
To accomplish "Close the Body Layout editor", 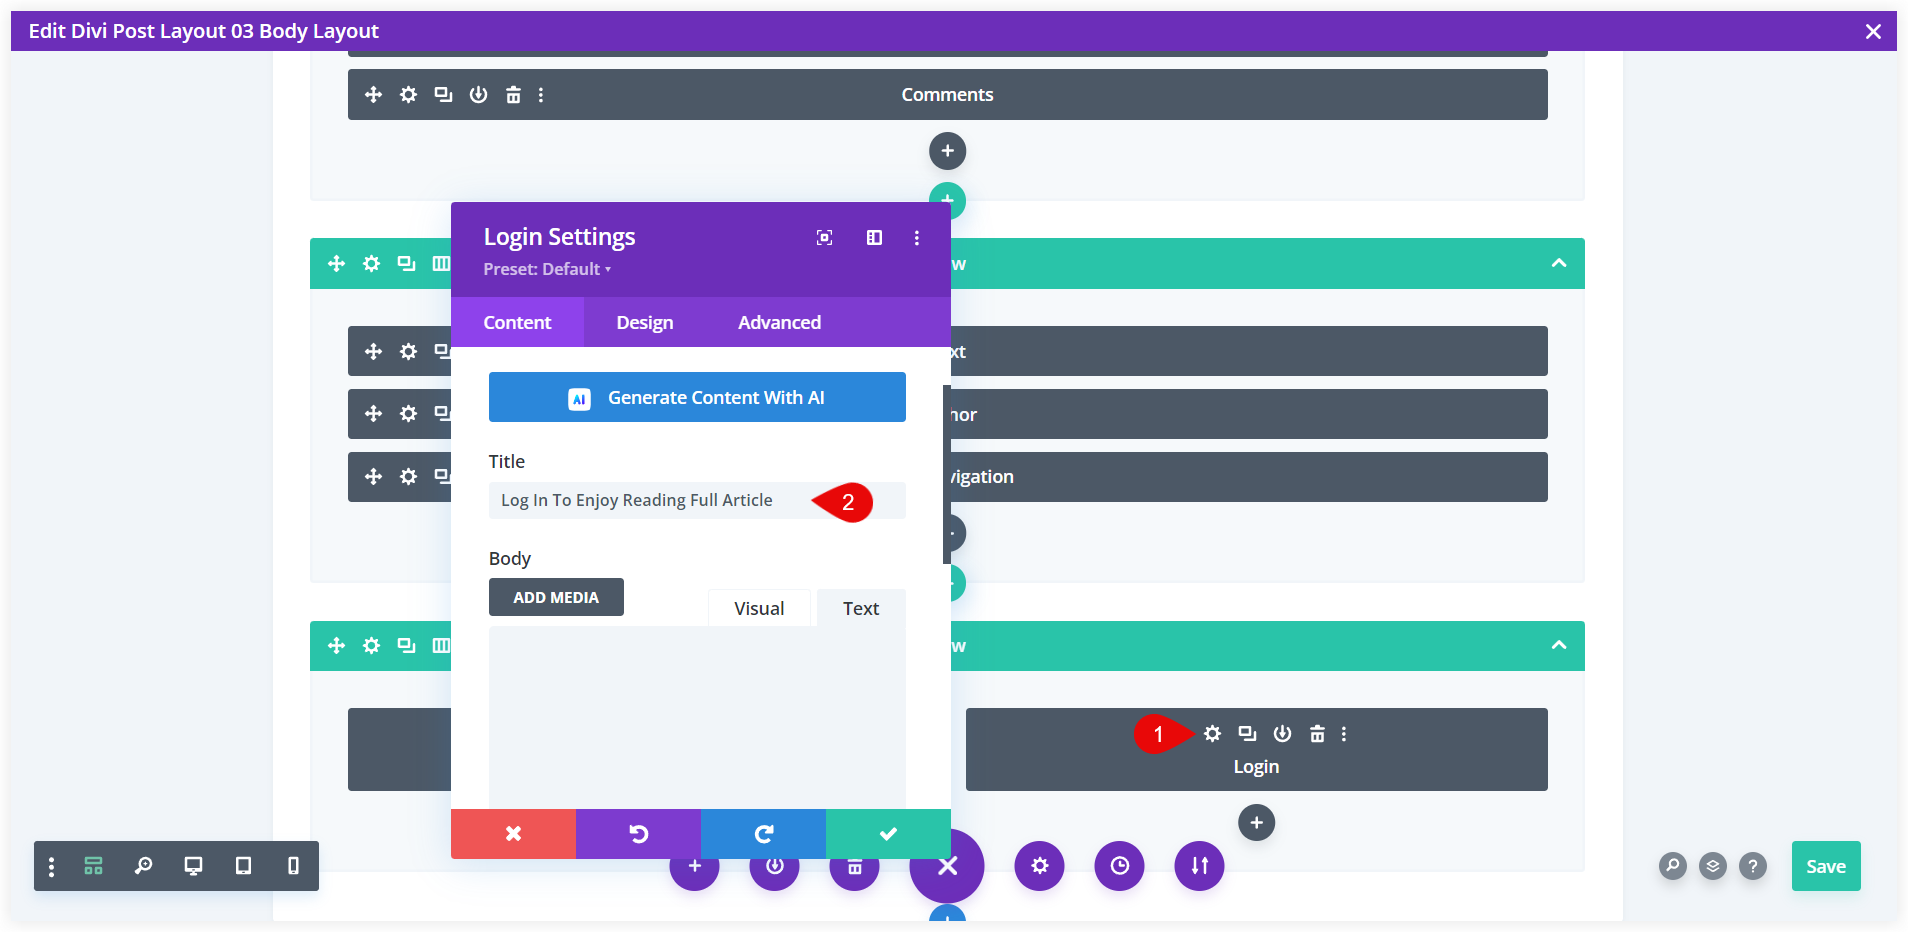I will (1873, 31).
